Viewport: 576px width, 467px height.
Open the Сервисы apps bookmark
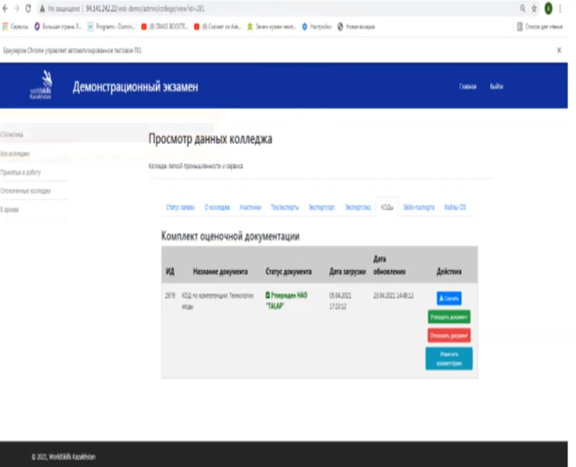pos(15,26)
